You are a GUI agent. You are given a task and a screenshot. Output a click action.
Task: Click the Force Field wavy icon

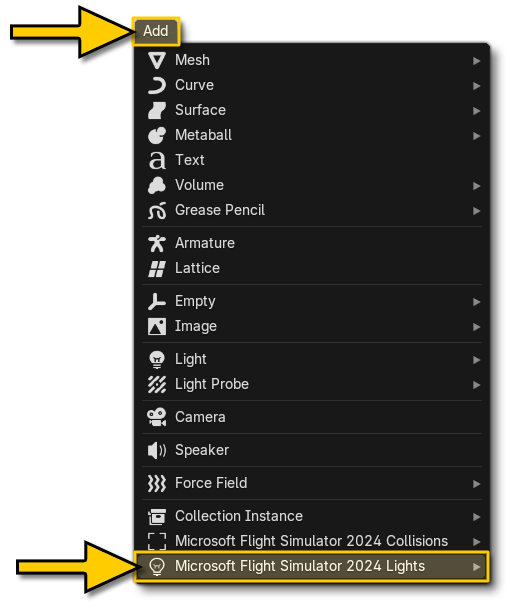[157, 483]
